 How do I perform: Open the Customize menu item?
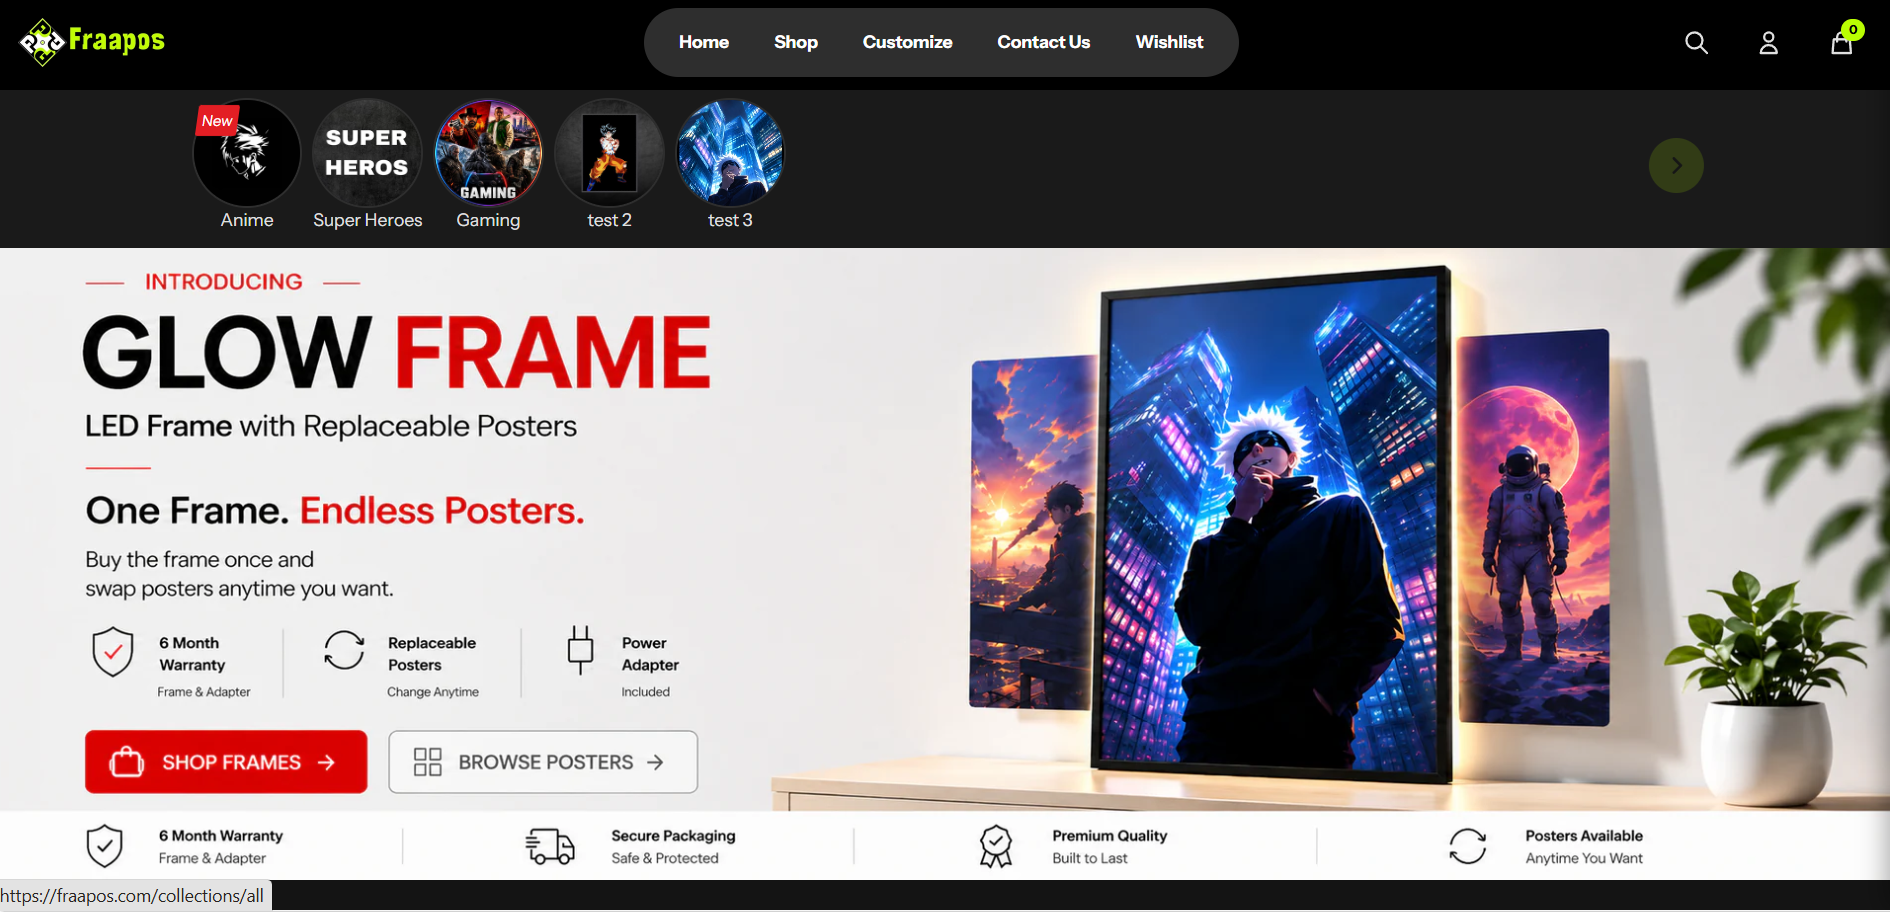(907, 42)
